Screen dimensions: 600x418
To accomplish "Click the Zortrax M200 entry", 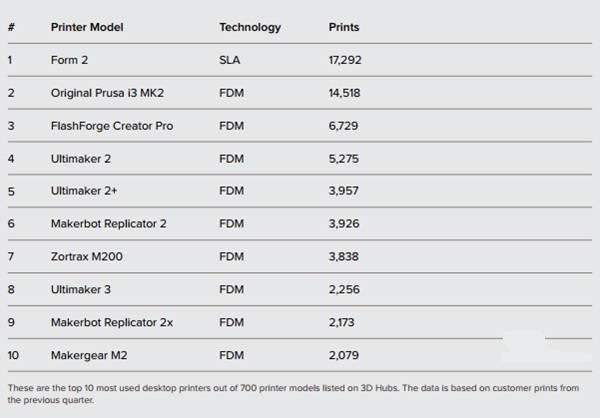I will [x=87, y=256].
